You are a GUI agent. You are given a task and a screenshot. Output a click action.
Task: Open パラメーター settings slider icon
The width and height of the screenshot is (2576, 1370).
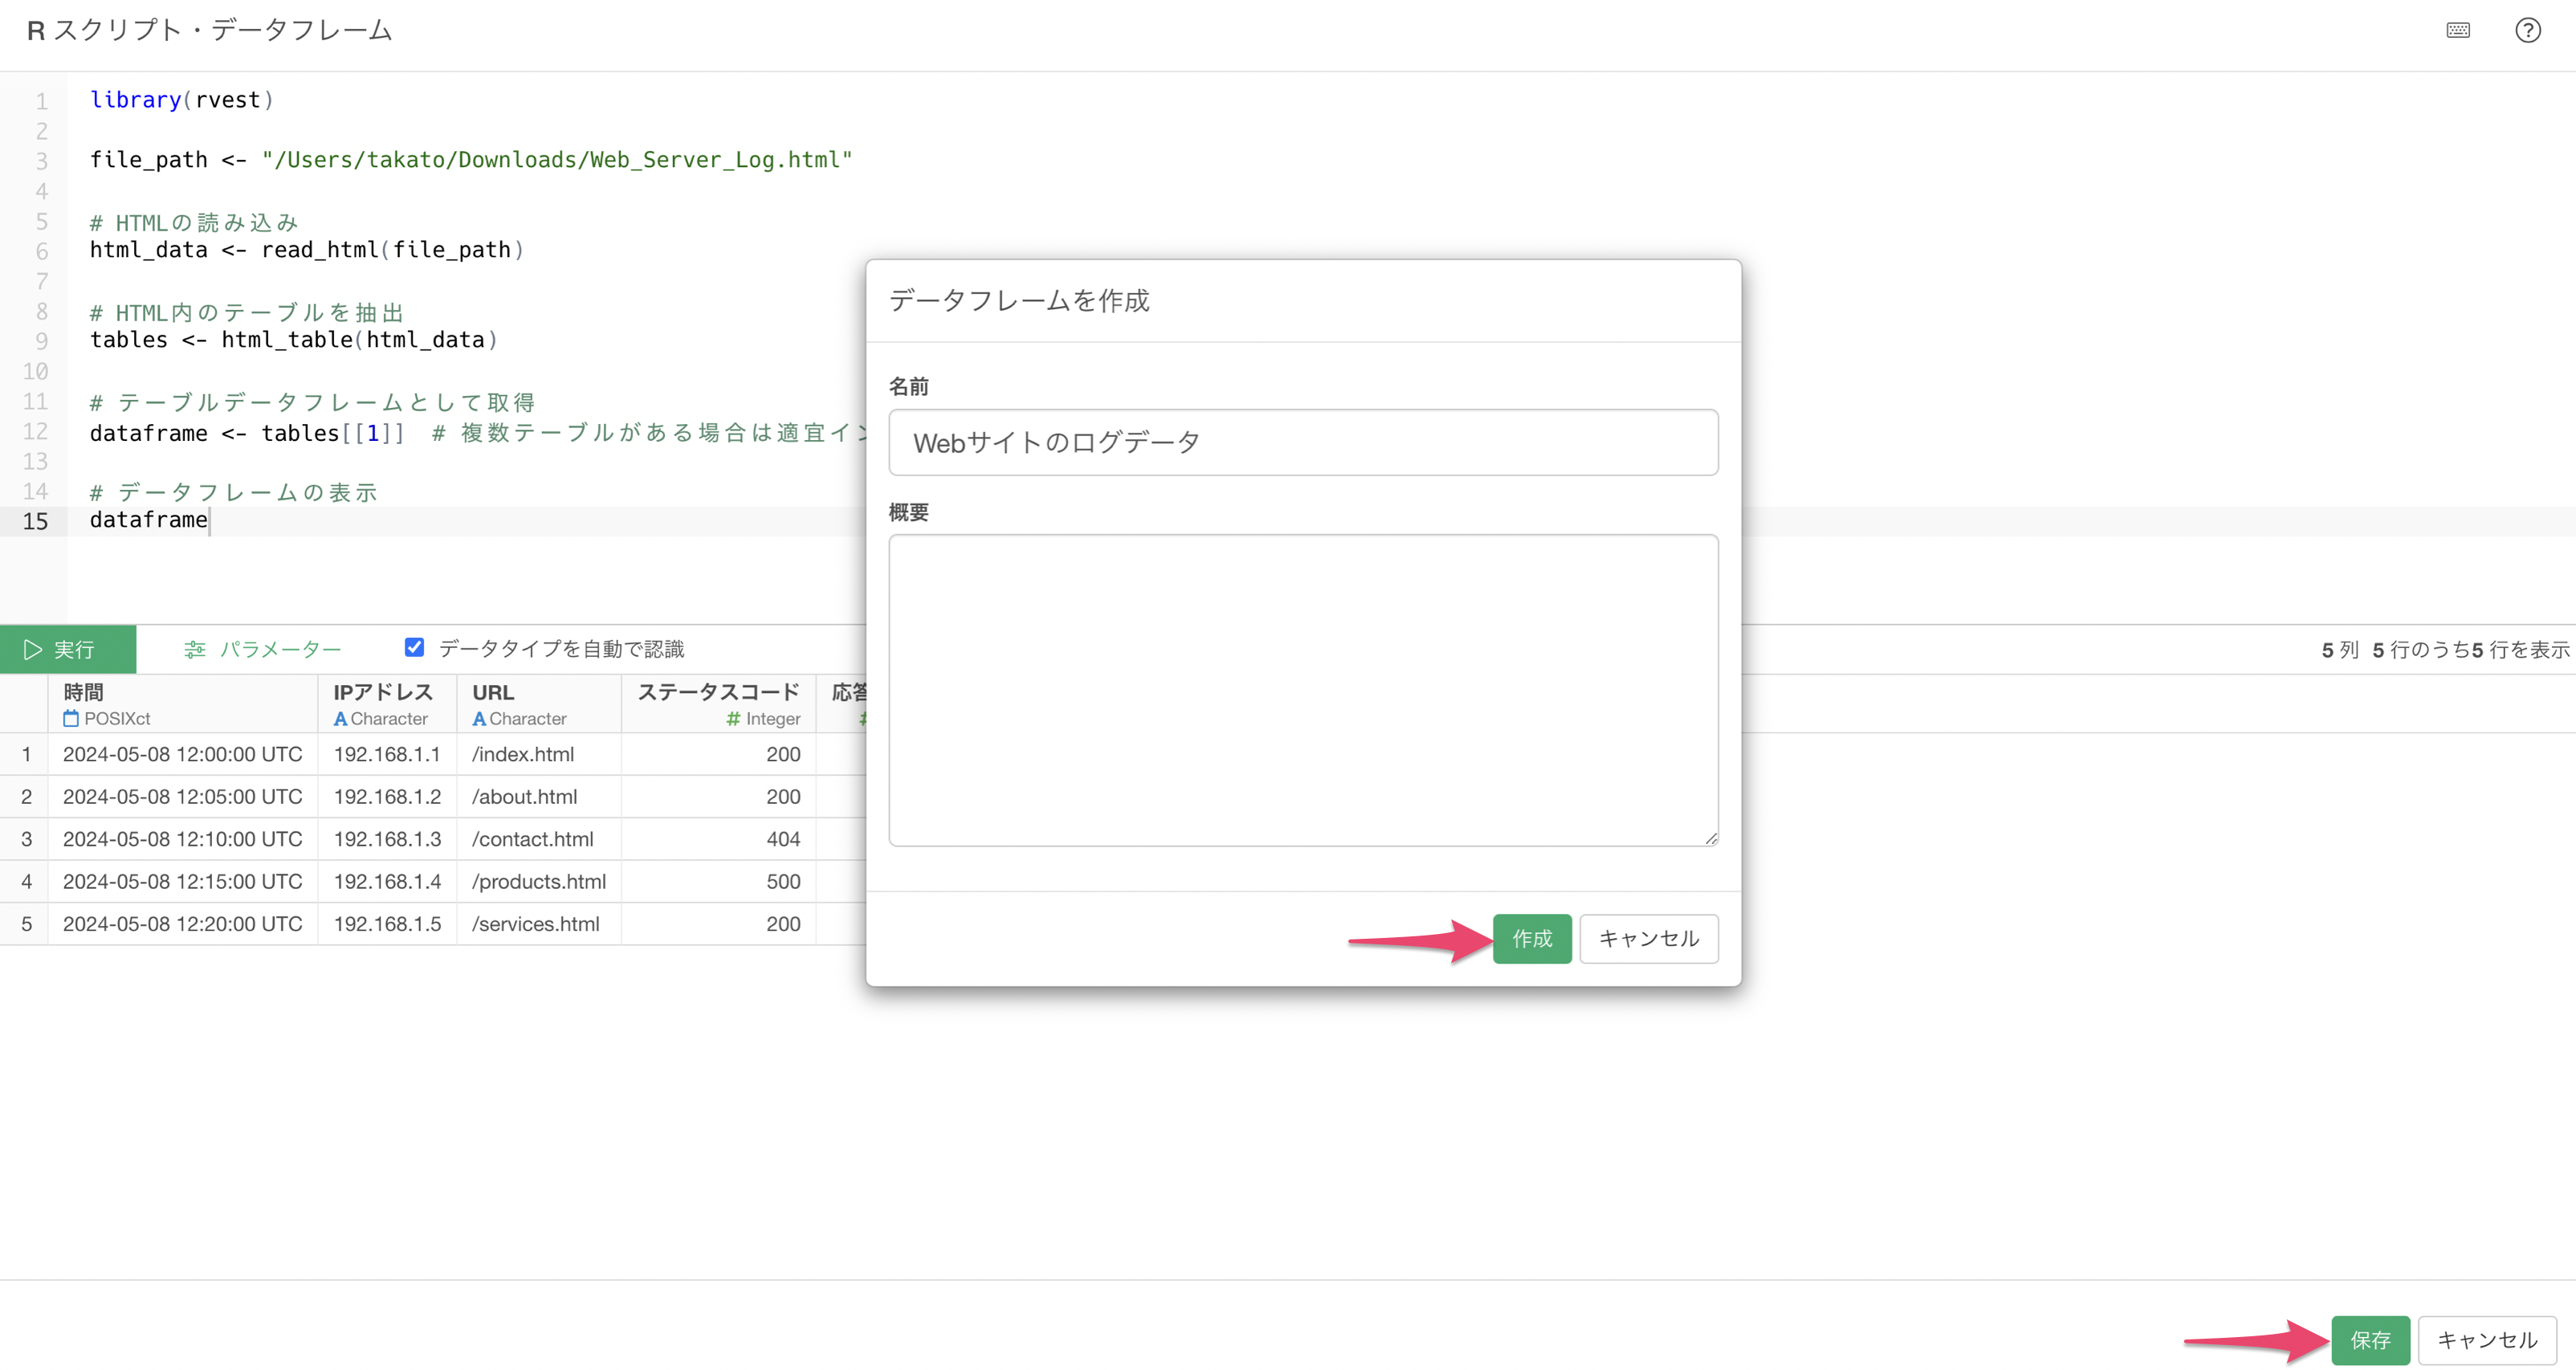195,650
